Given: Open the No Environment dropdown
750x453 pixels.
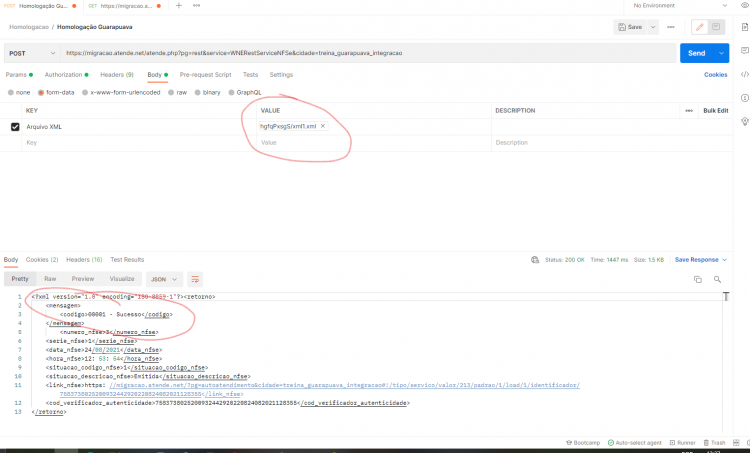Looking at the screenshot, I should pos(679,6).
